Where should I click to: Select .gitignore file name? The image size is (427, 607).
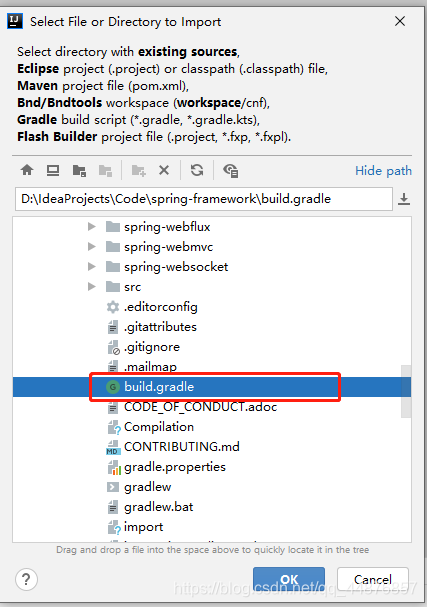152,347
